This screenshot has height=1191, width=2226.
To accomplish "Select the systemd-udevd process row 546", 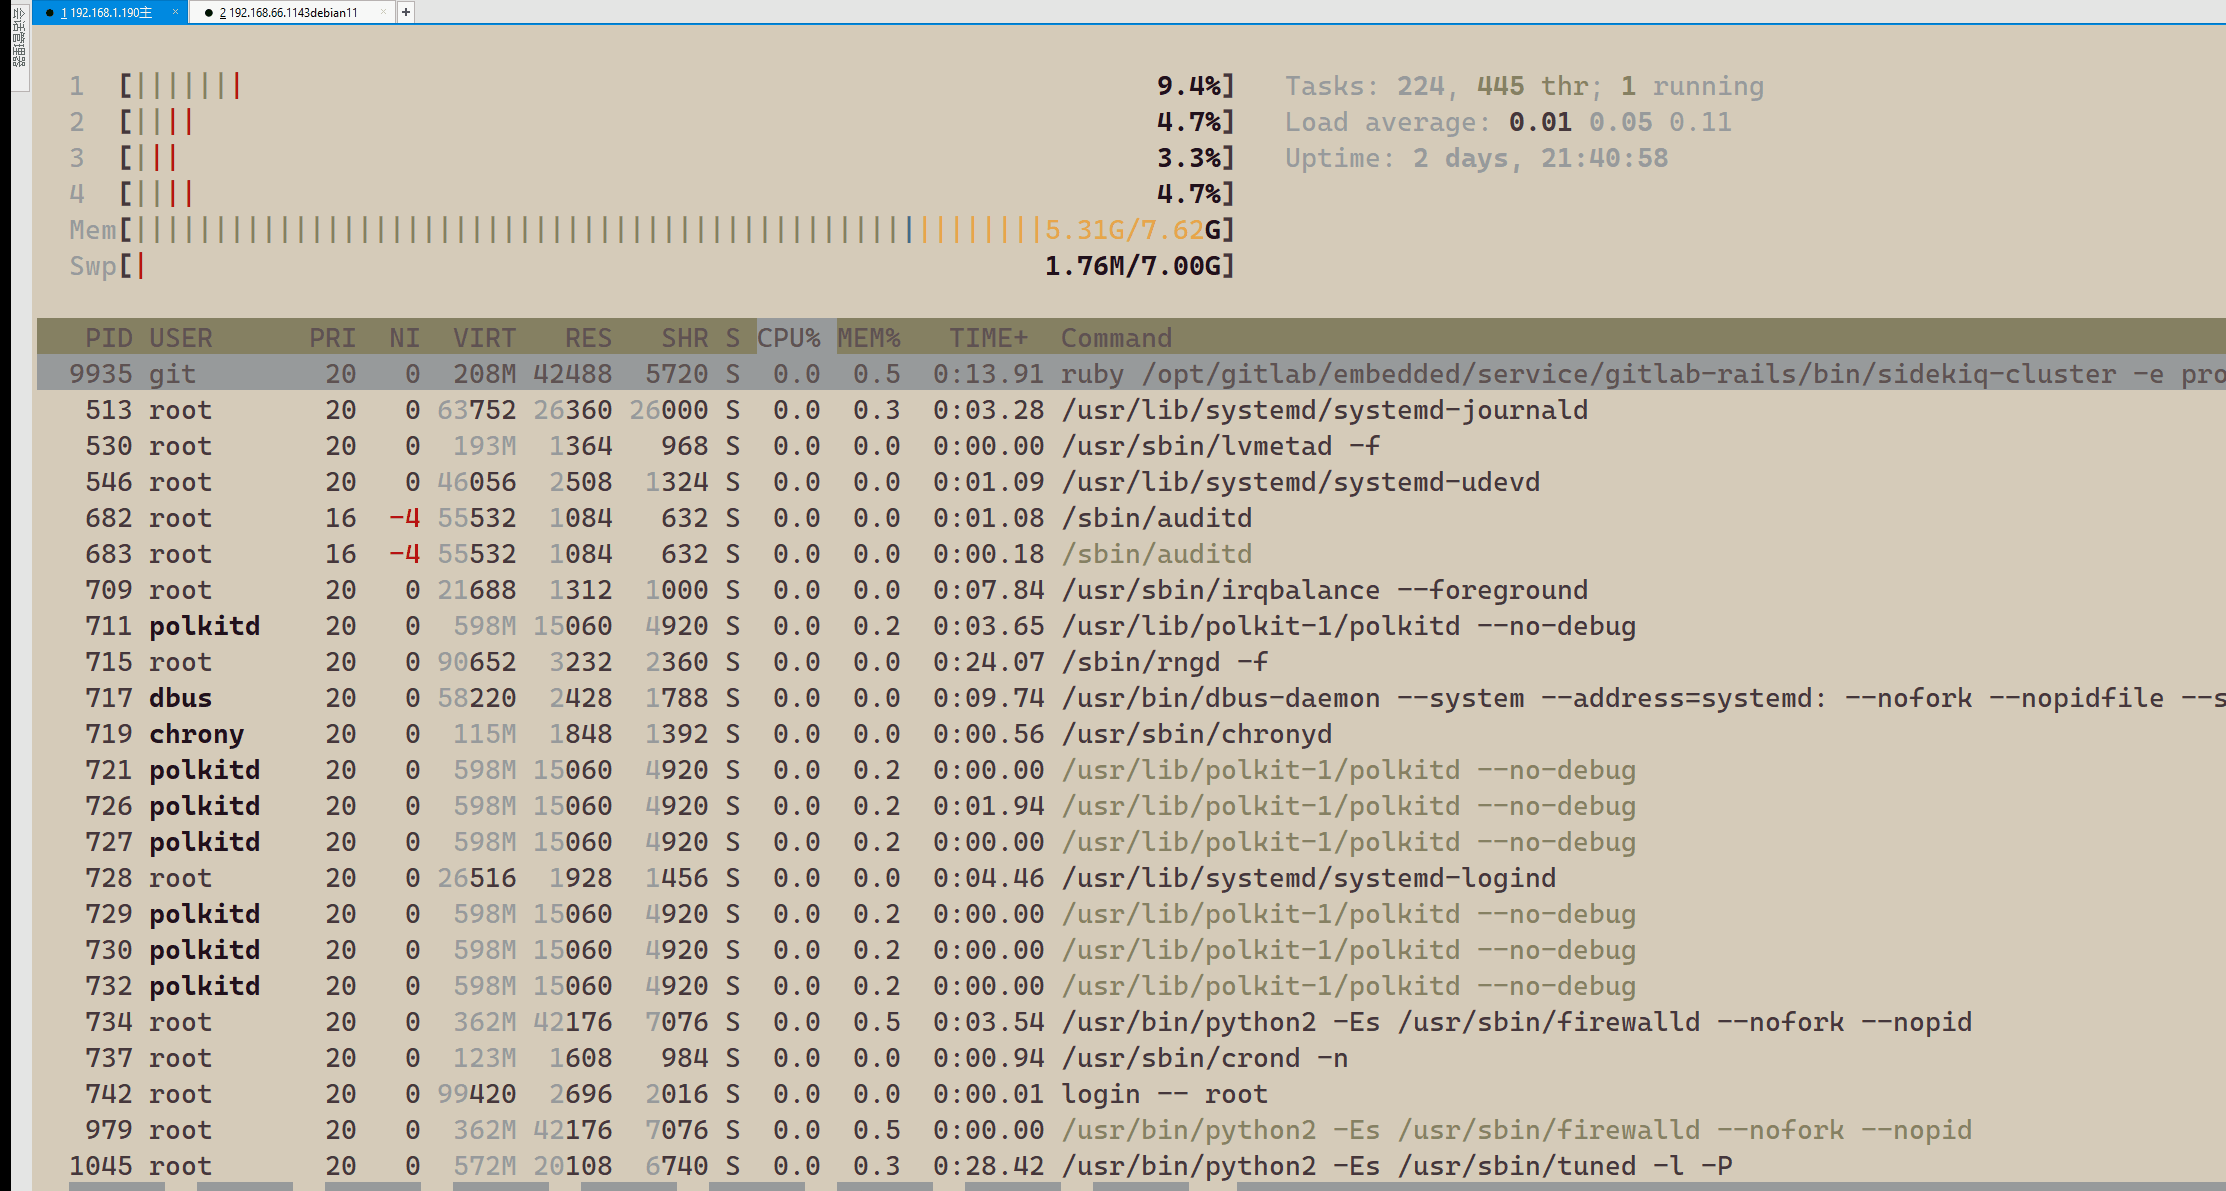I will click(x=1131, y=482).
